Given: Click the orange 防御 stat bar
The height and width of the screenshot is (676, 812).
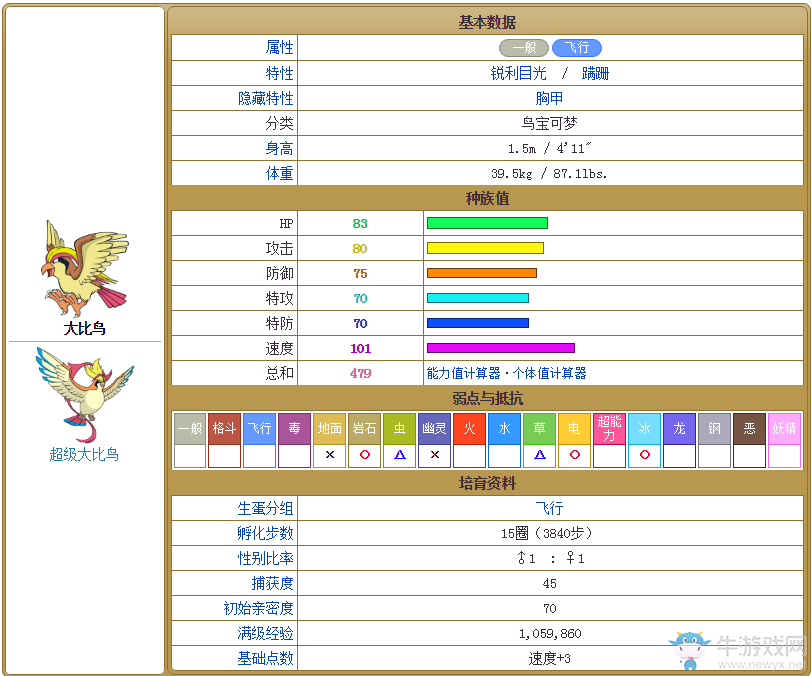Looking at the screenshot, I should pyautogui.click(x=482, y=273).
